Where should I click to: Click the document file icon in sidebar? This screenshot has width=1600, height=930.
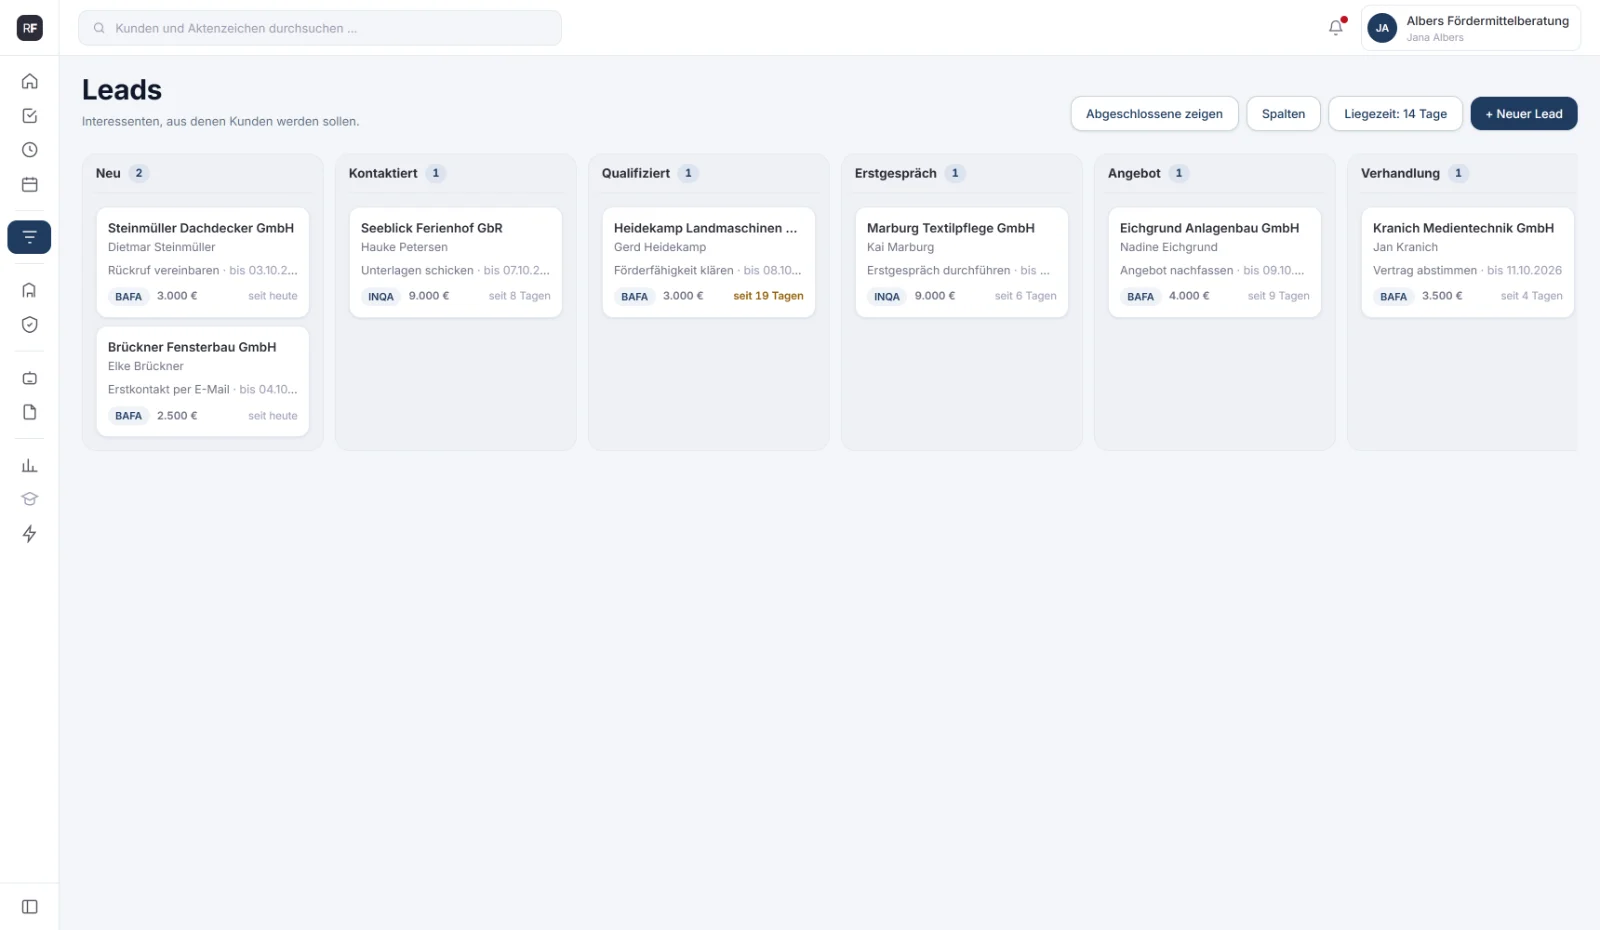(30, 412)
